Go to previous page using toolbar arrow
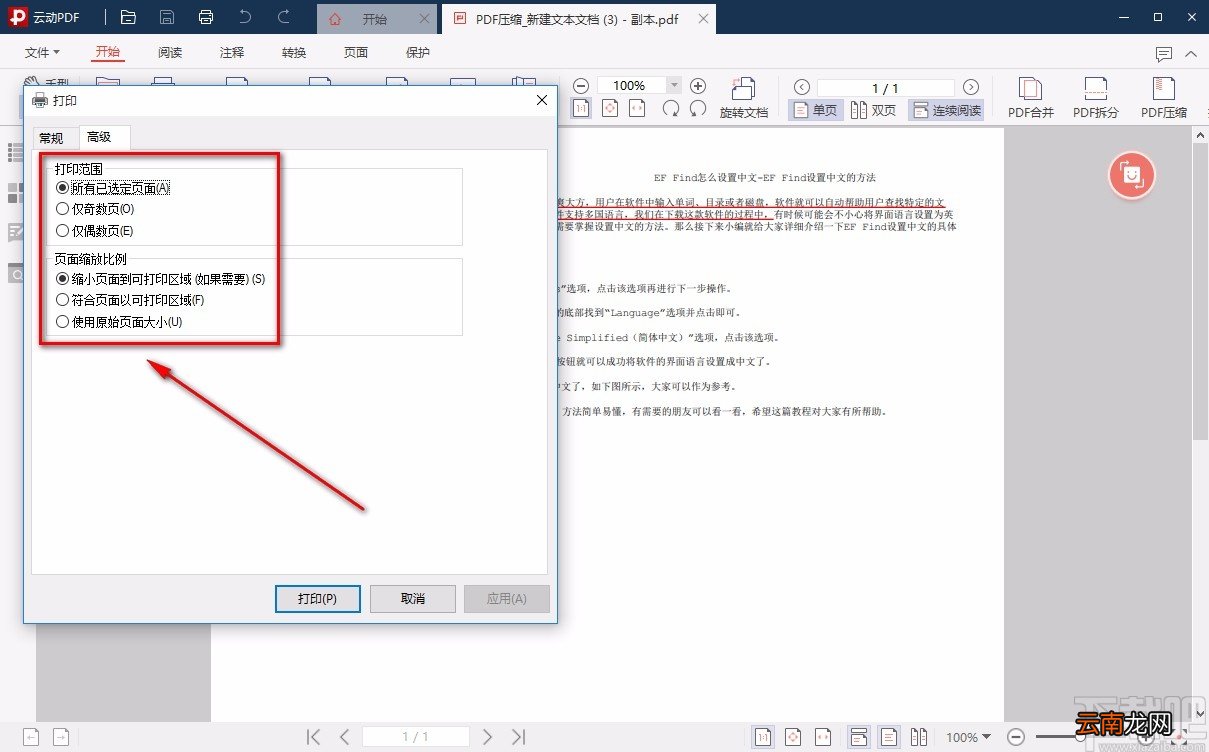 coord(800,88)
